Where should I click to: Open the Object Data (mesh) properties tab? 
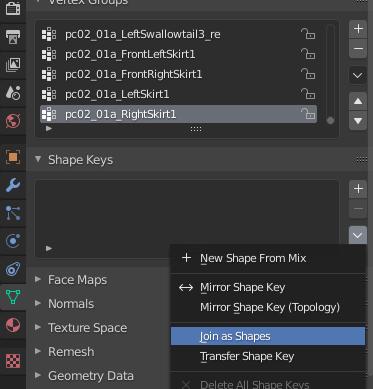[x=13, y=297]
